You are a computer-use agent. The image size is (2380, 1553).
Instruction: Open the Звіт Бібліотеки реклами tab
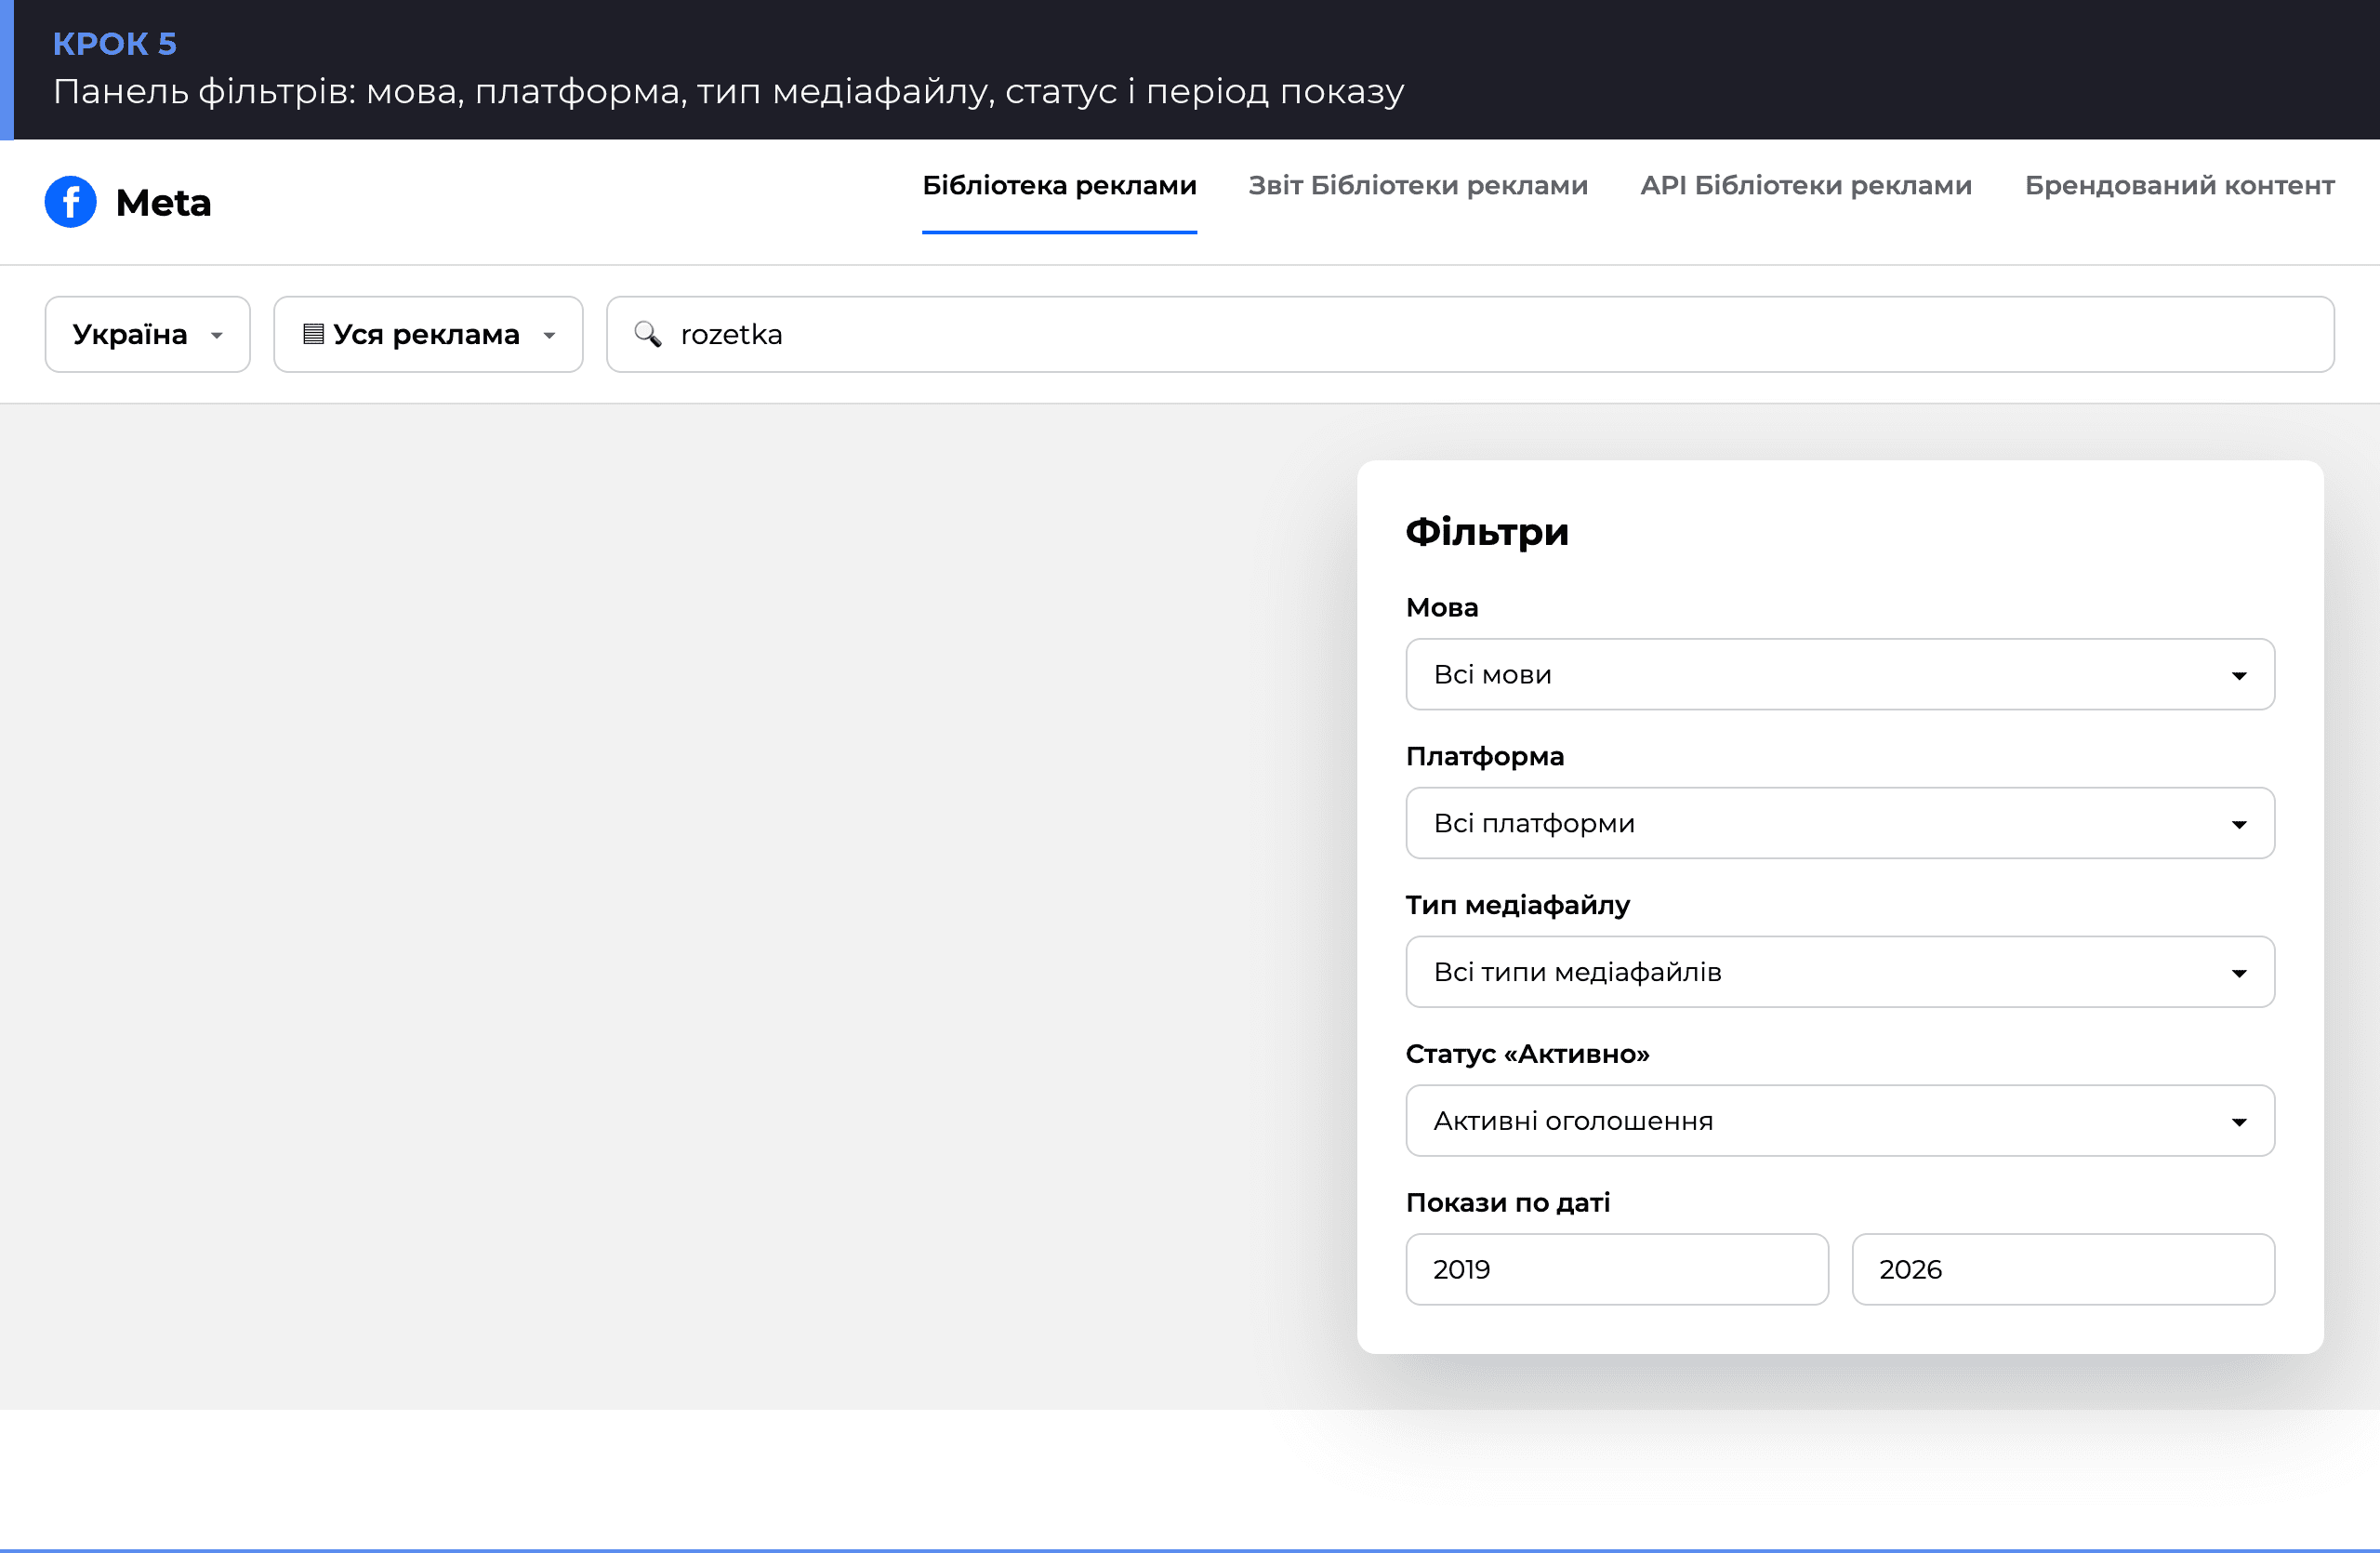point(1418,186)
